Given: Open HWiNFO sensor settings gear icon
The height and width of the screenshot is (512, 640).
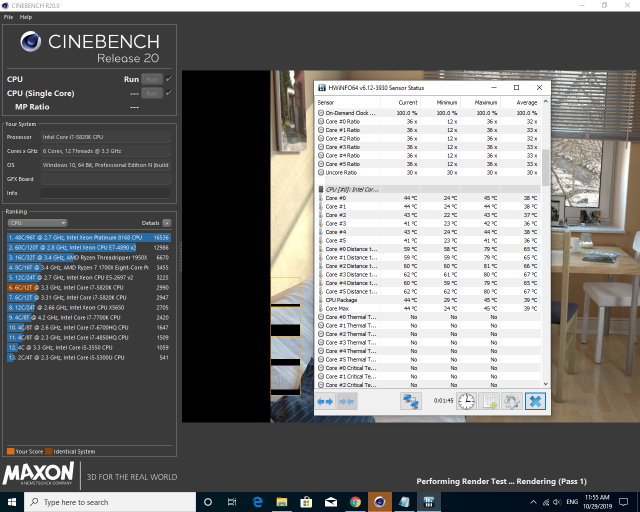Looking at the screenshot, I should (x=512, y=401).
